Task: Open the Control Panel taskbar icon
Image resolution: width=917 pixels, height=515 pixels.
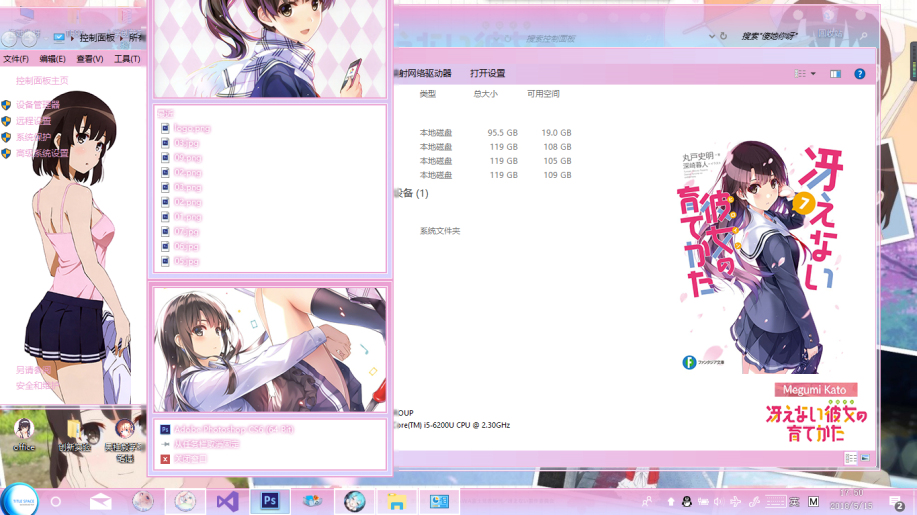Action: [439, 501]
